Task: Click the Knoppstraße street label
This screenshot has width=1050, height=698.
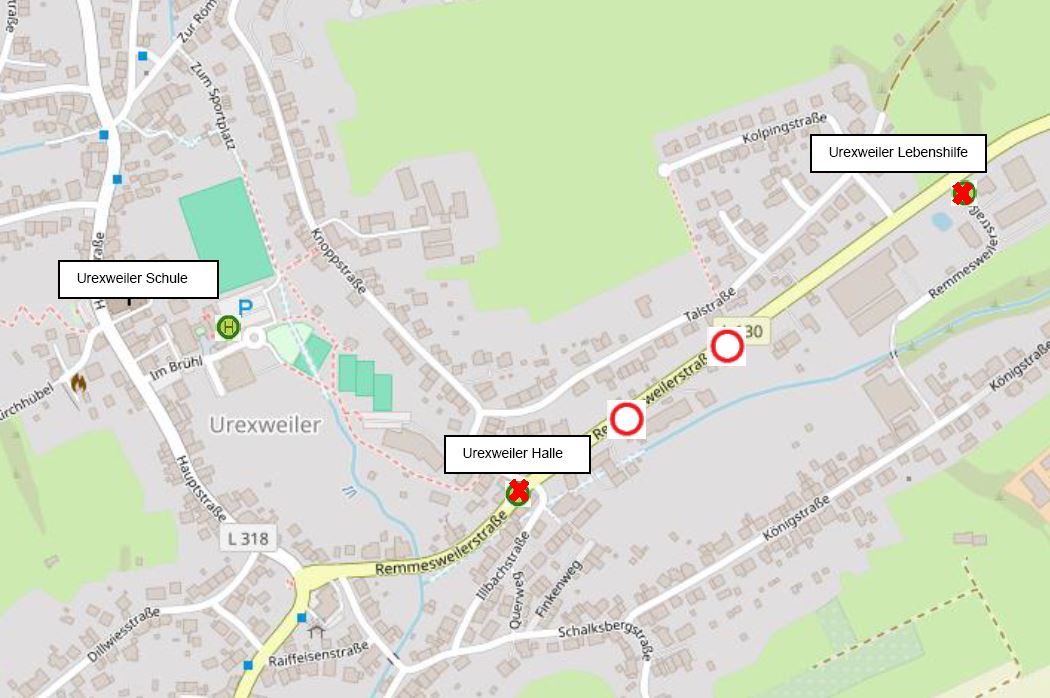Action: pos(338,261)
